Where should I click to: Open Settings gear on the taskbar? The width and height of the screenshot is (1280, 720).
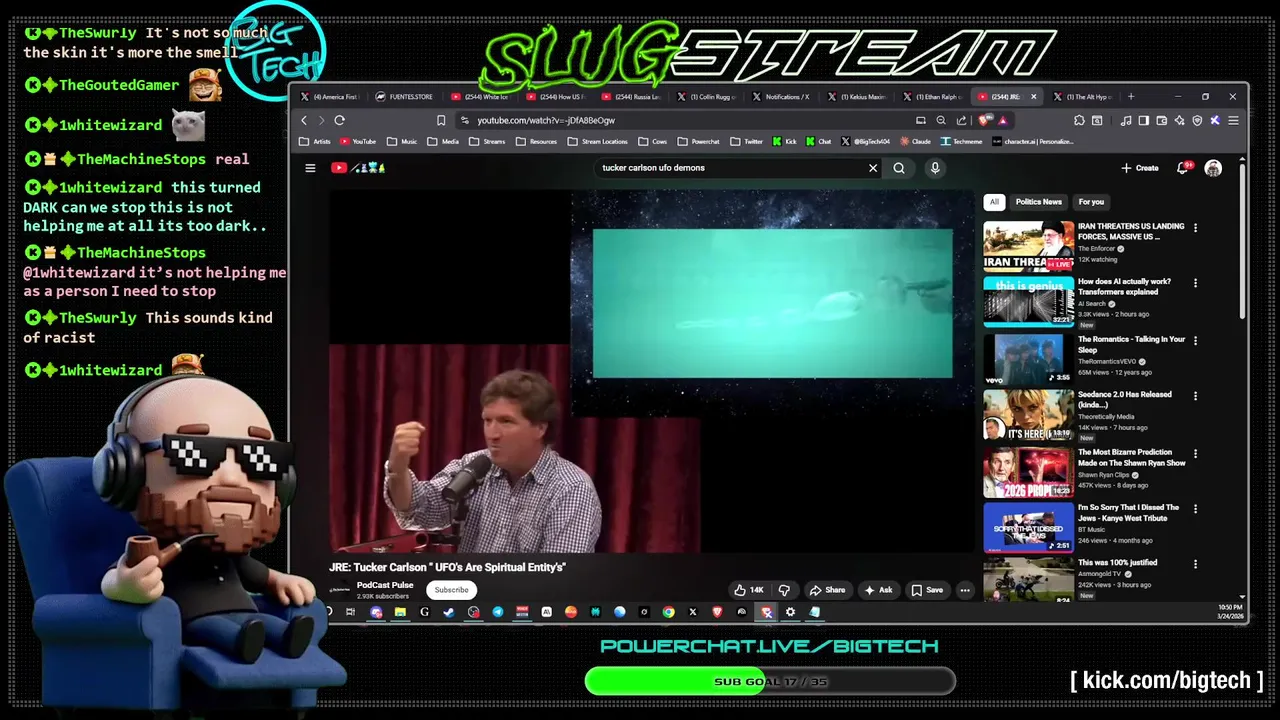pyautogui.click(x=790, y=612)
